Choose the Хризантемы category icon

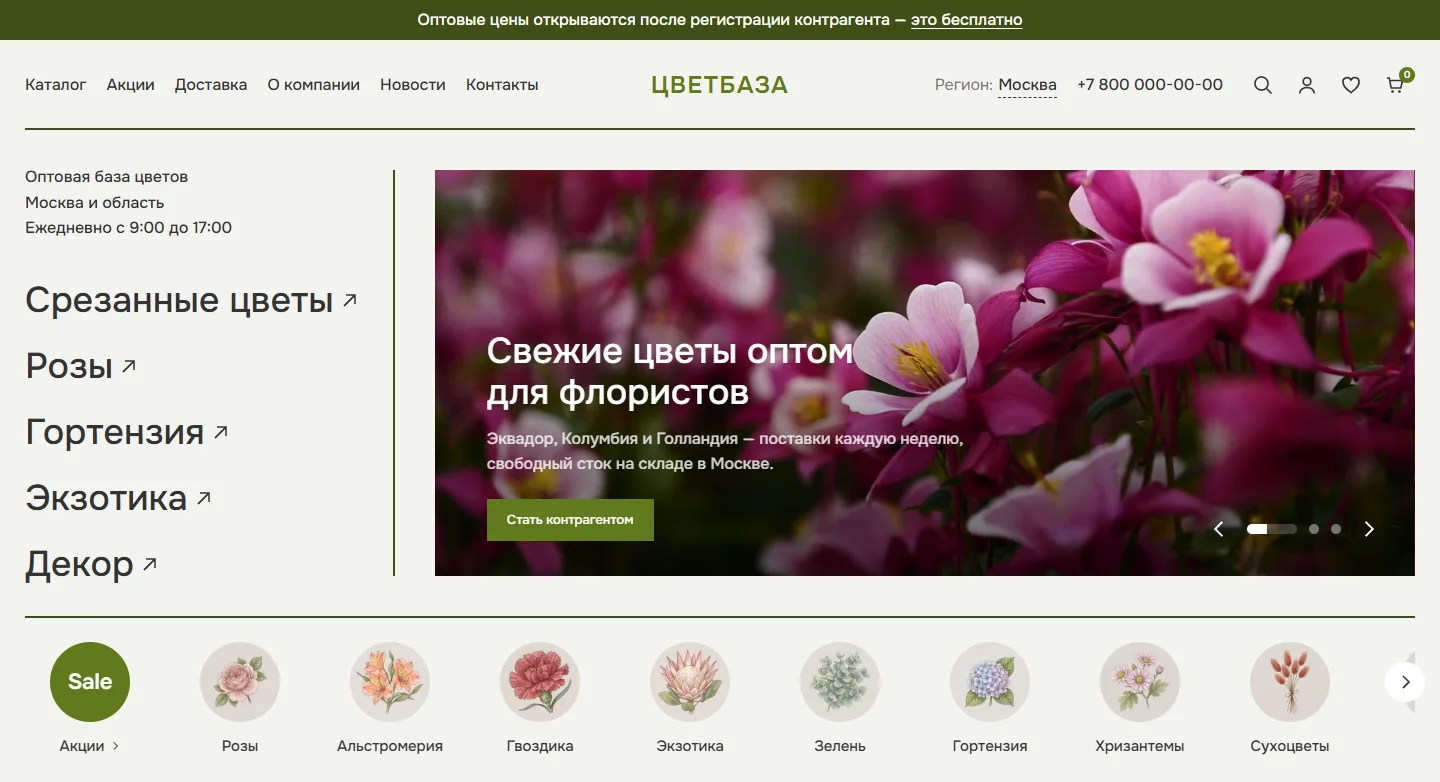pyautogui.click(x=1140, y=682)
